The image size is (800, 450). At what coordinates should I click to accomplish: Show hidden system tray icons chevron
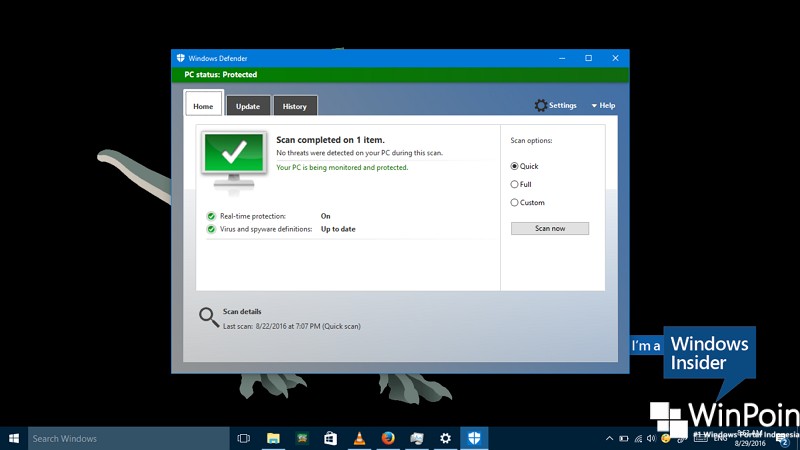coord(609,438)
